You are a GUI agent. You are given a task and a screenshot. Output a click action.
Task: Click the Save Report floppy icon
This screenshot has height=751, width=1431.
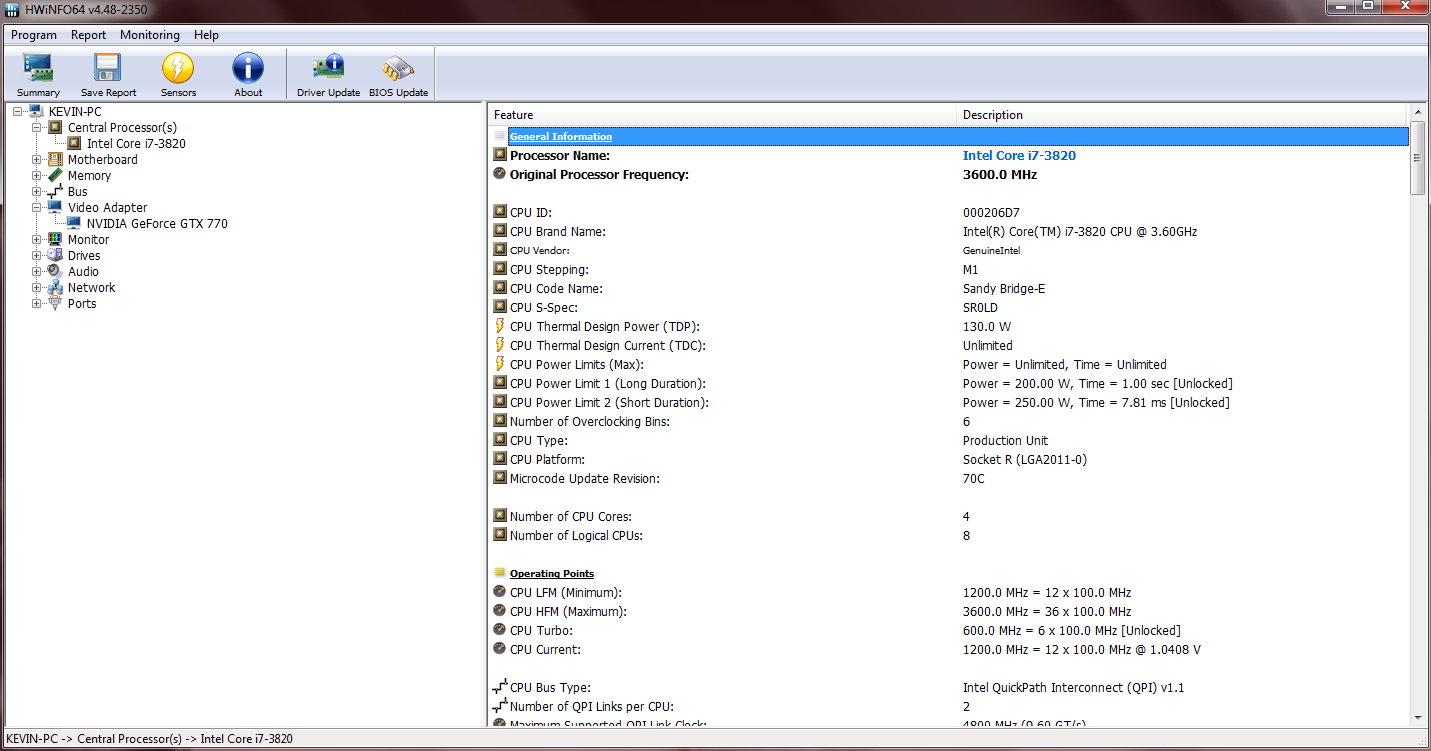coord(108,68)
